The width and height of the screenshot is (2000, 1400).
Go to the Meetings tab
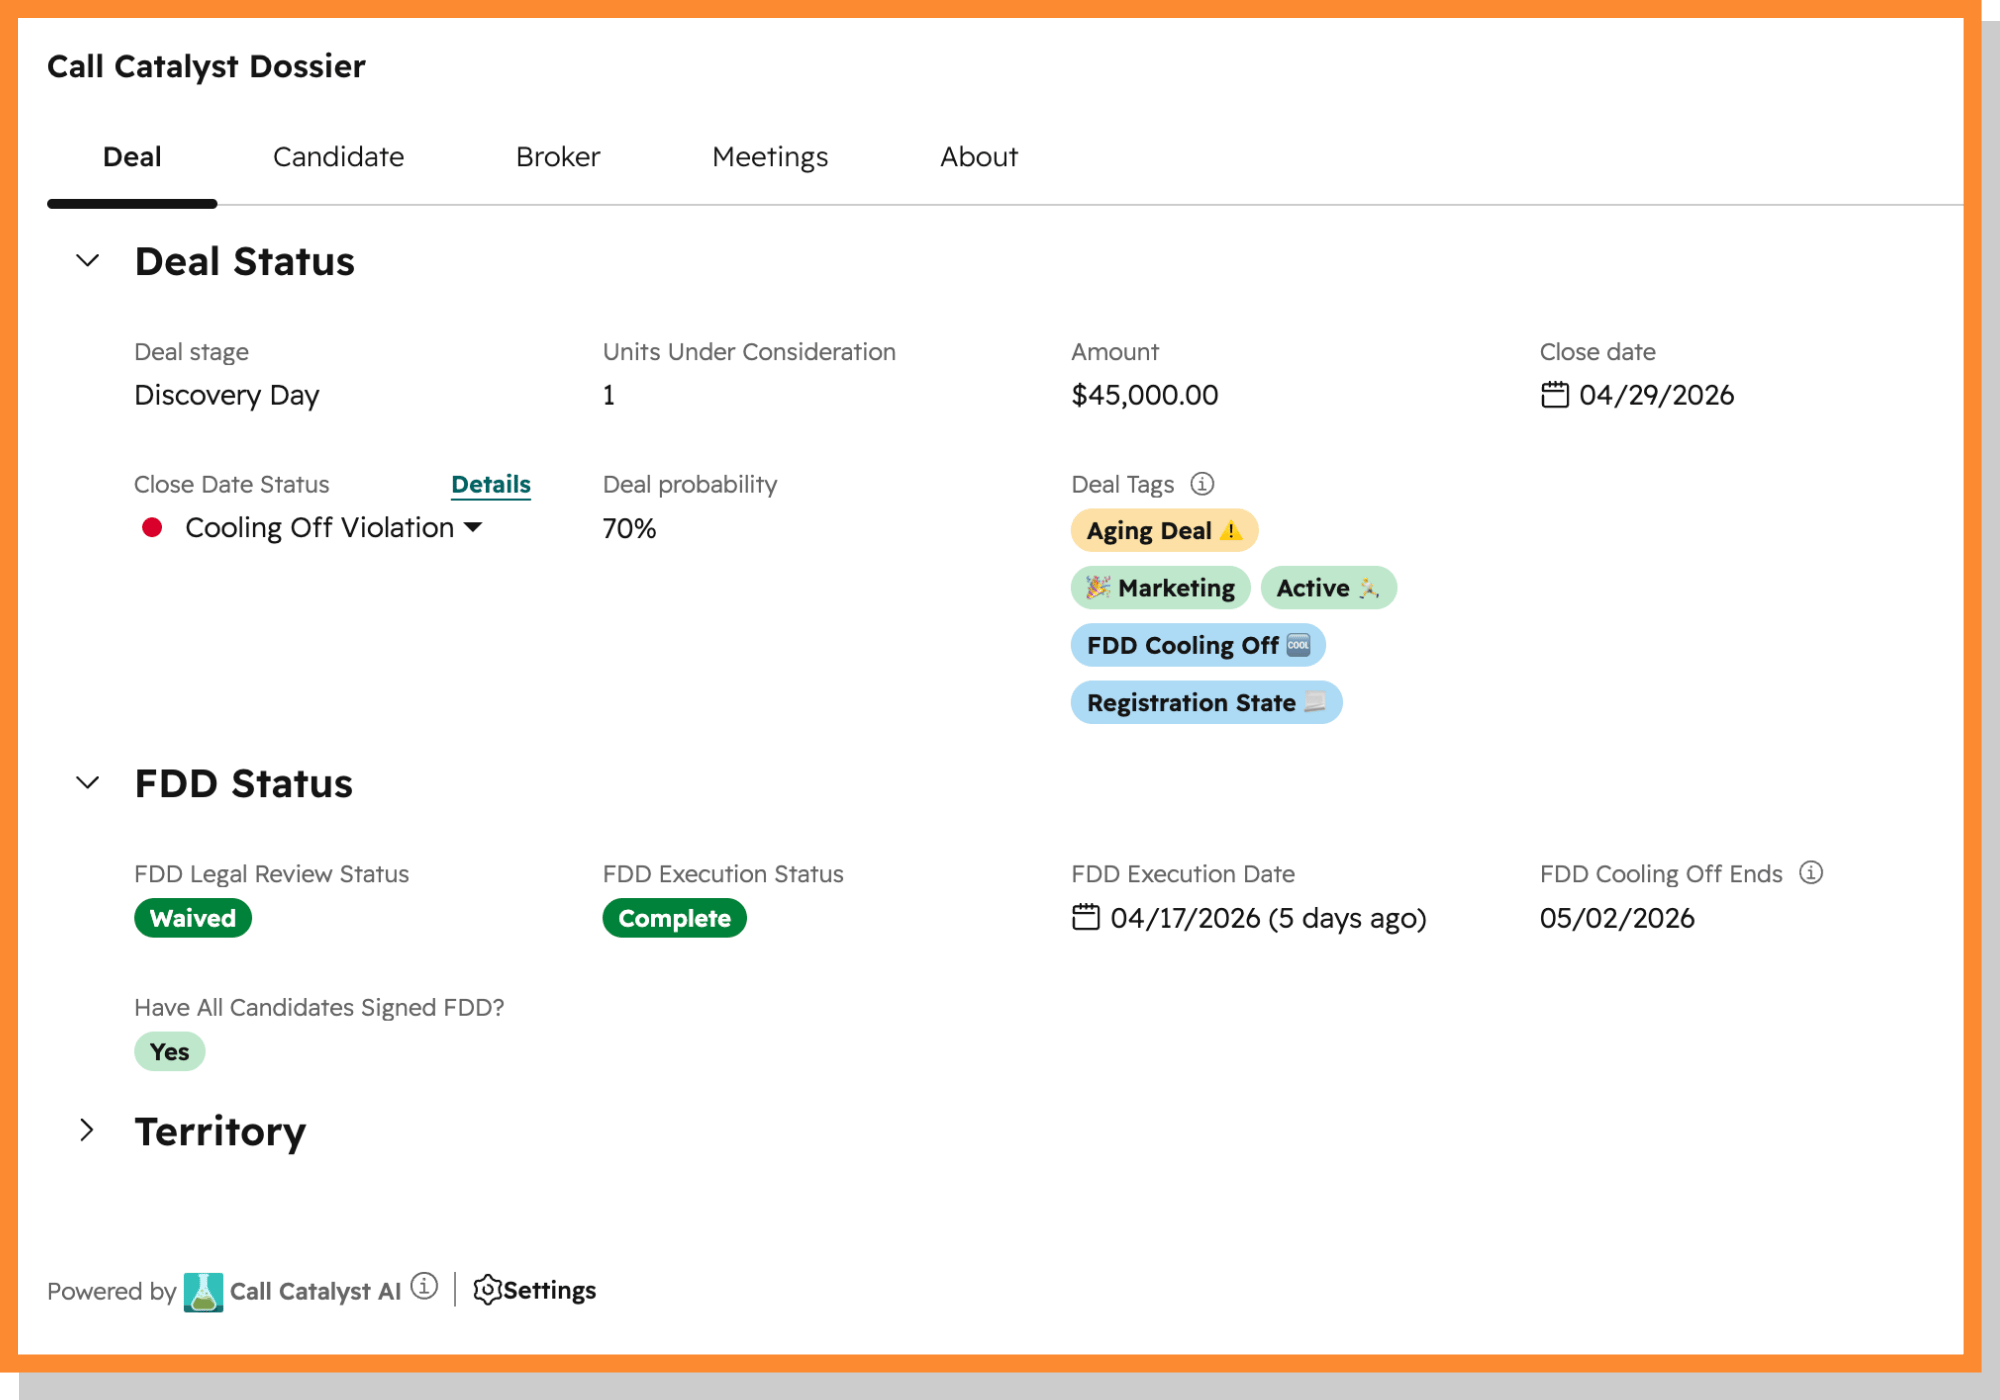click(769, 157)
